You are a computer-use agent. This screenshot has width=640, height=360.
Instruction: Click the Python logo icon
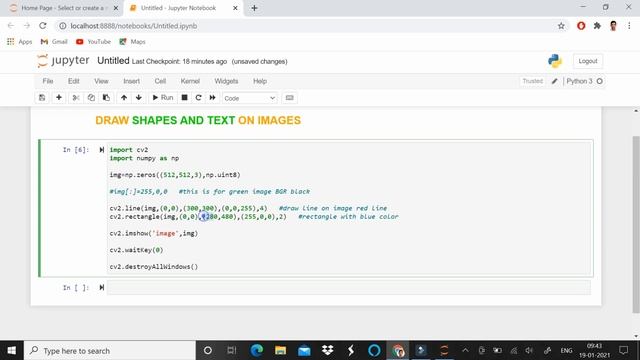click(x=555, y=61)
